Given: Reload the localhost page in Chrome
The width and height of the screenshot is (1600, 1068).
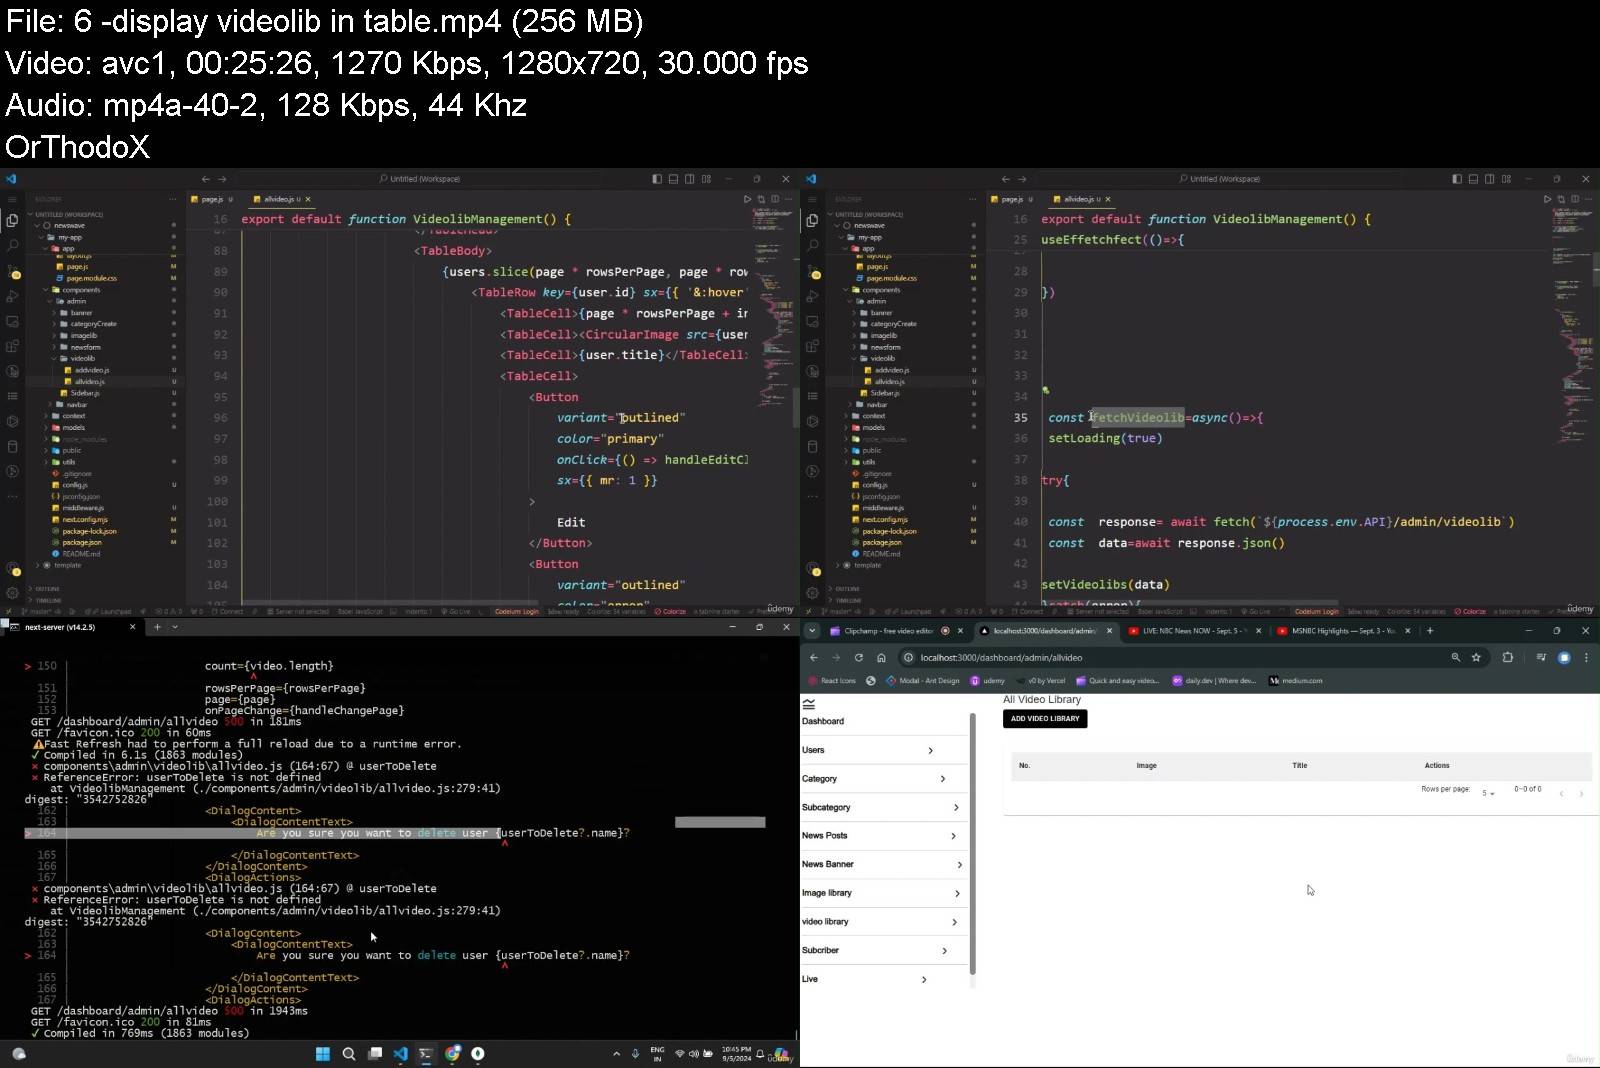Looking at the screenshot, I should click(x=858, y=657).
